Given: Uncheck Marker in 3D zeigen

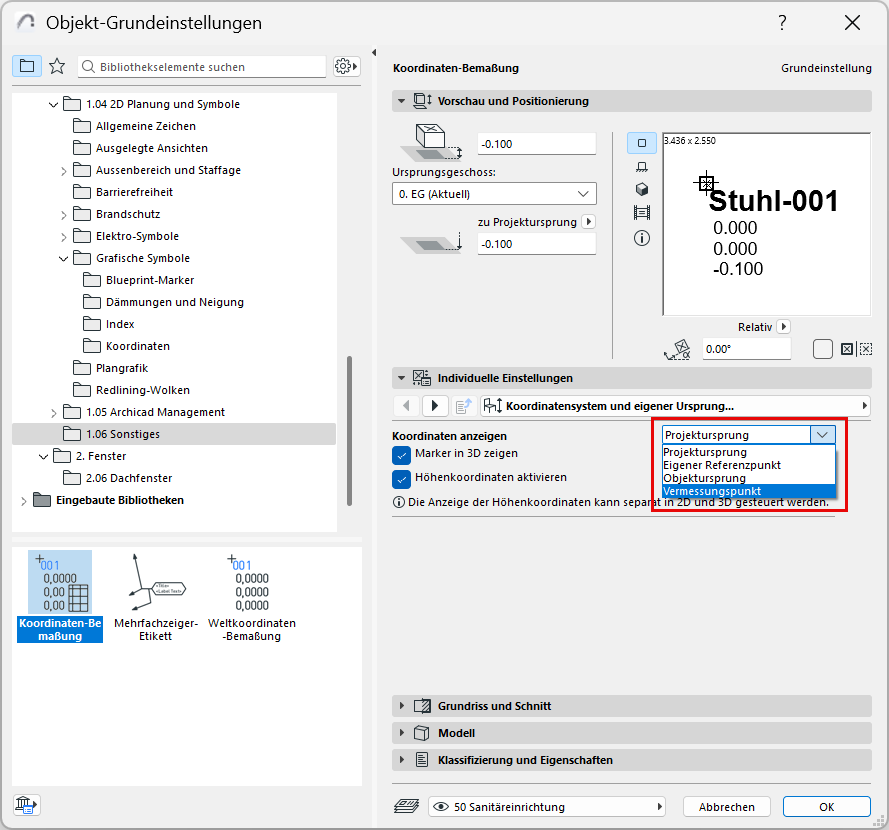Looking at the screenshot, I should (x=401, y=455).
